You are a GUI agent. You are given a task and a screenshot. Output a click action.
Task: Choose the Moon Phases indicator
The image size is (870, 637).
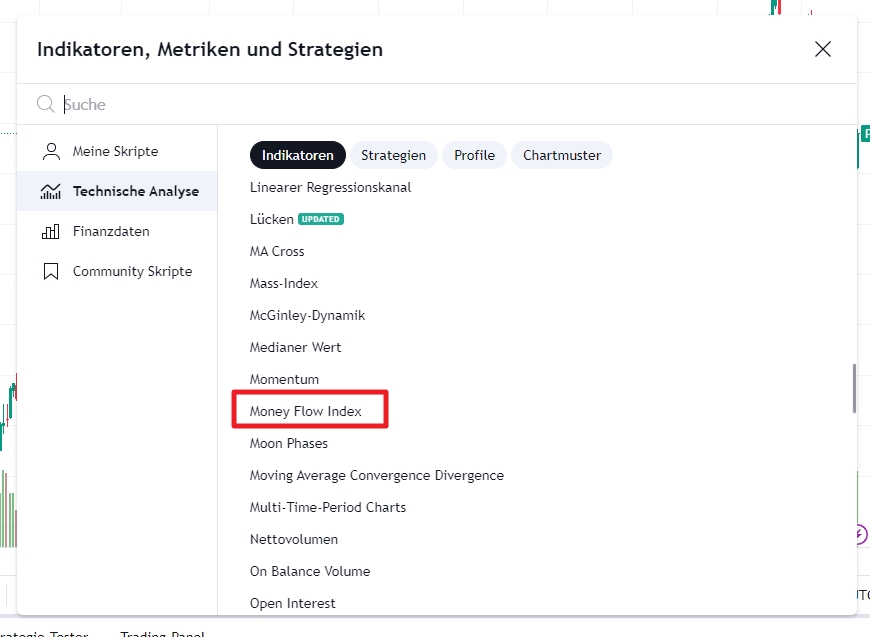(289, 443)
